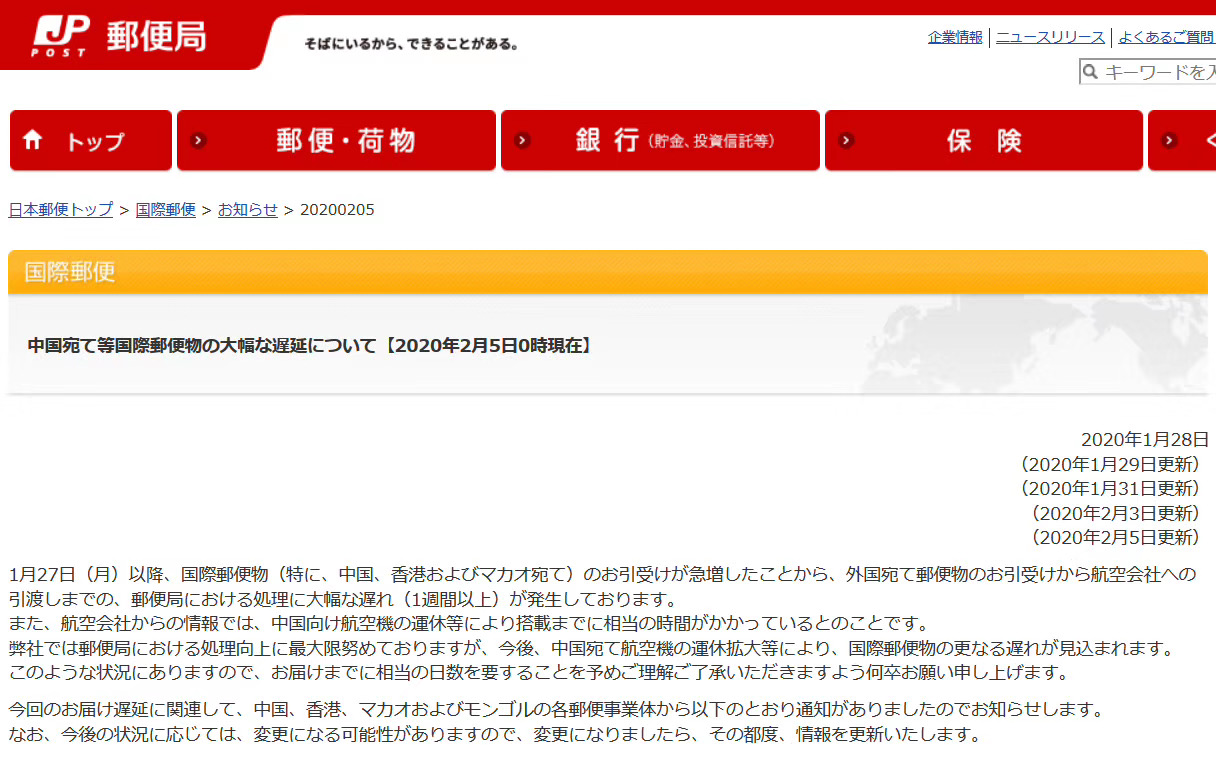Open the JP POST 郵便局 logo

tap(120, 37)
